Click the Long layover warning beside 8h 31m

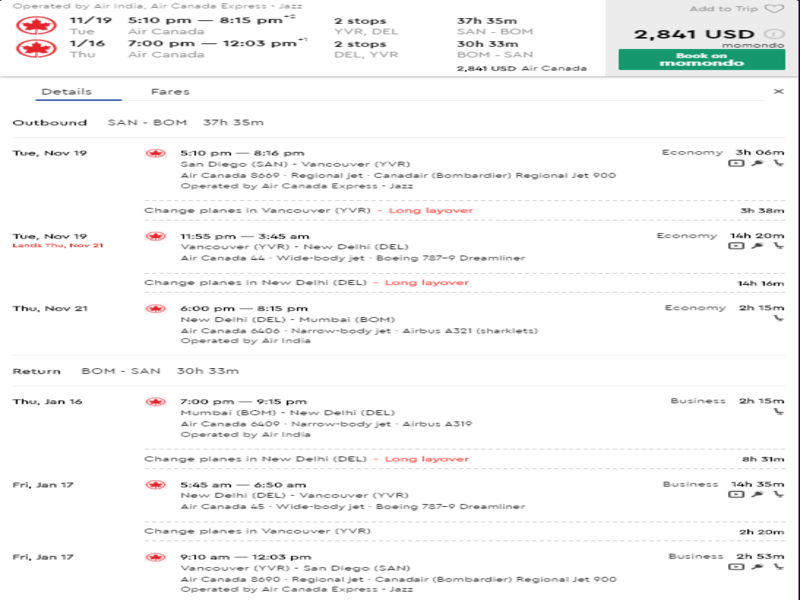click(427, 459)
